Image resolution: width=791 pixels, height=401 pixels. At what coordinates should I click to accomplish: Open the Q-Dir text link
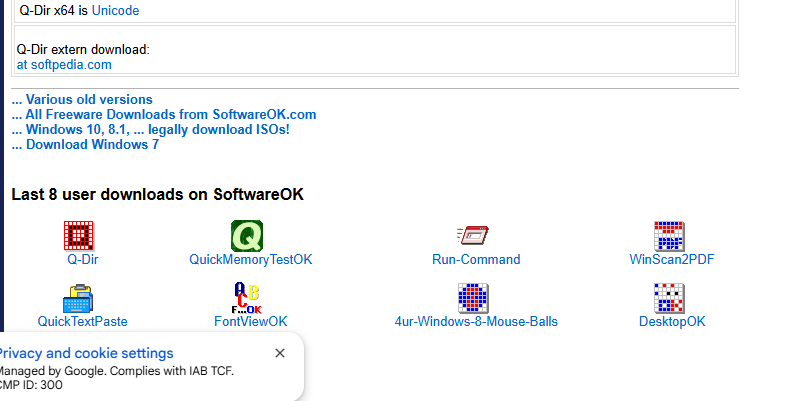[83, 259]
